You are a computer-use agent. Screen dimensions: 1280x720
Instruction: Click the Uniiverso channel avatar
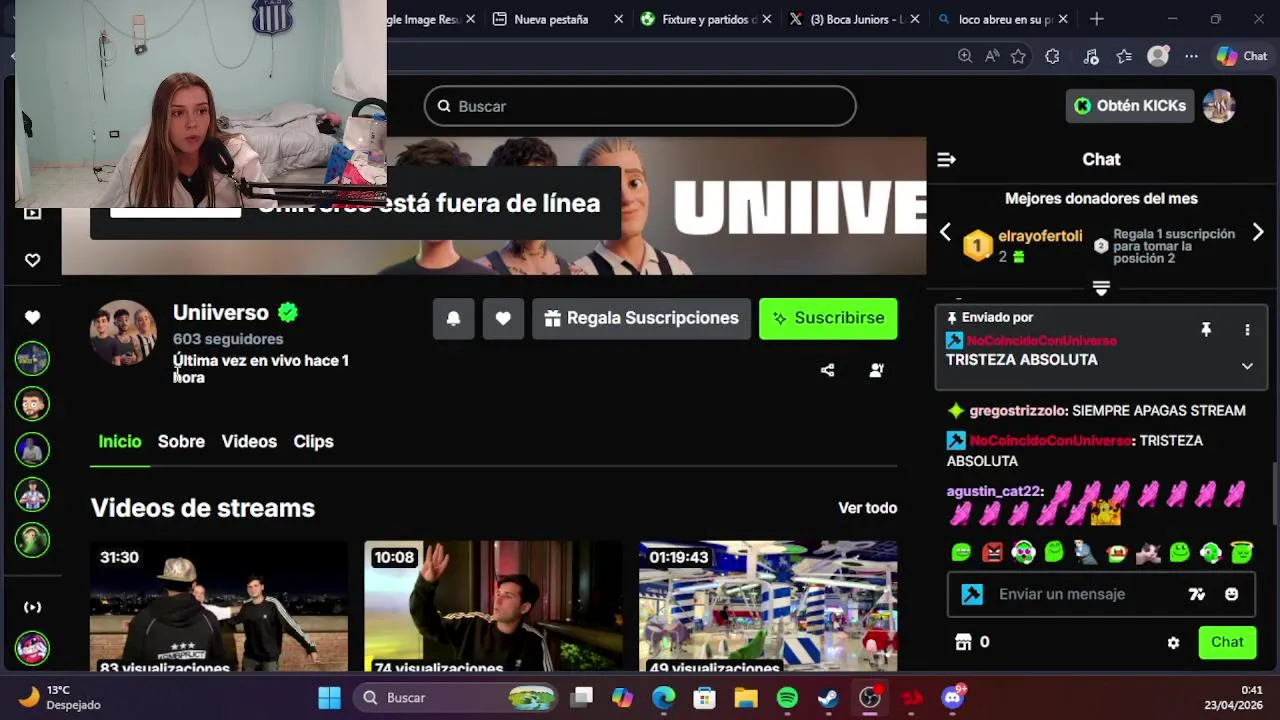pos(123,333)
